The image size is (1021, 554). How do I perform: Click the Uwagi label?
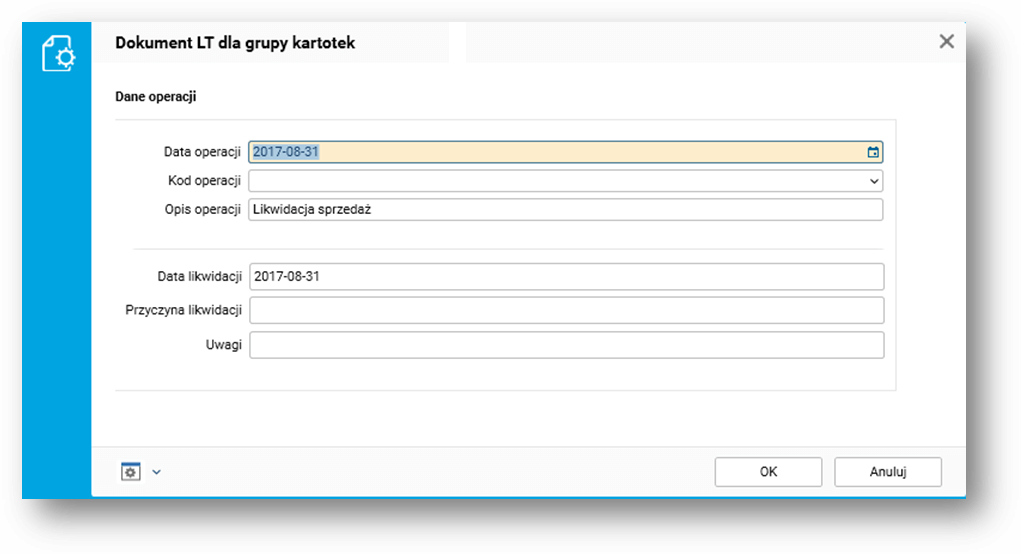click(x=224, y=345)
